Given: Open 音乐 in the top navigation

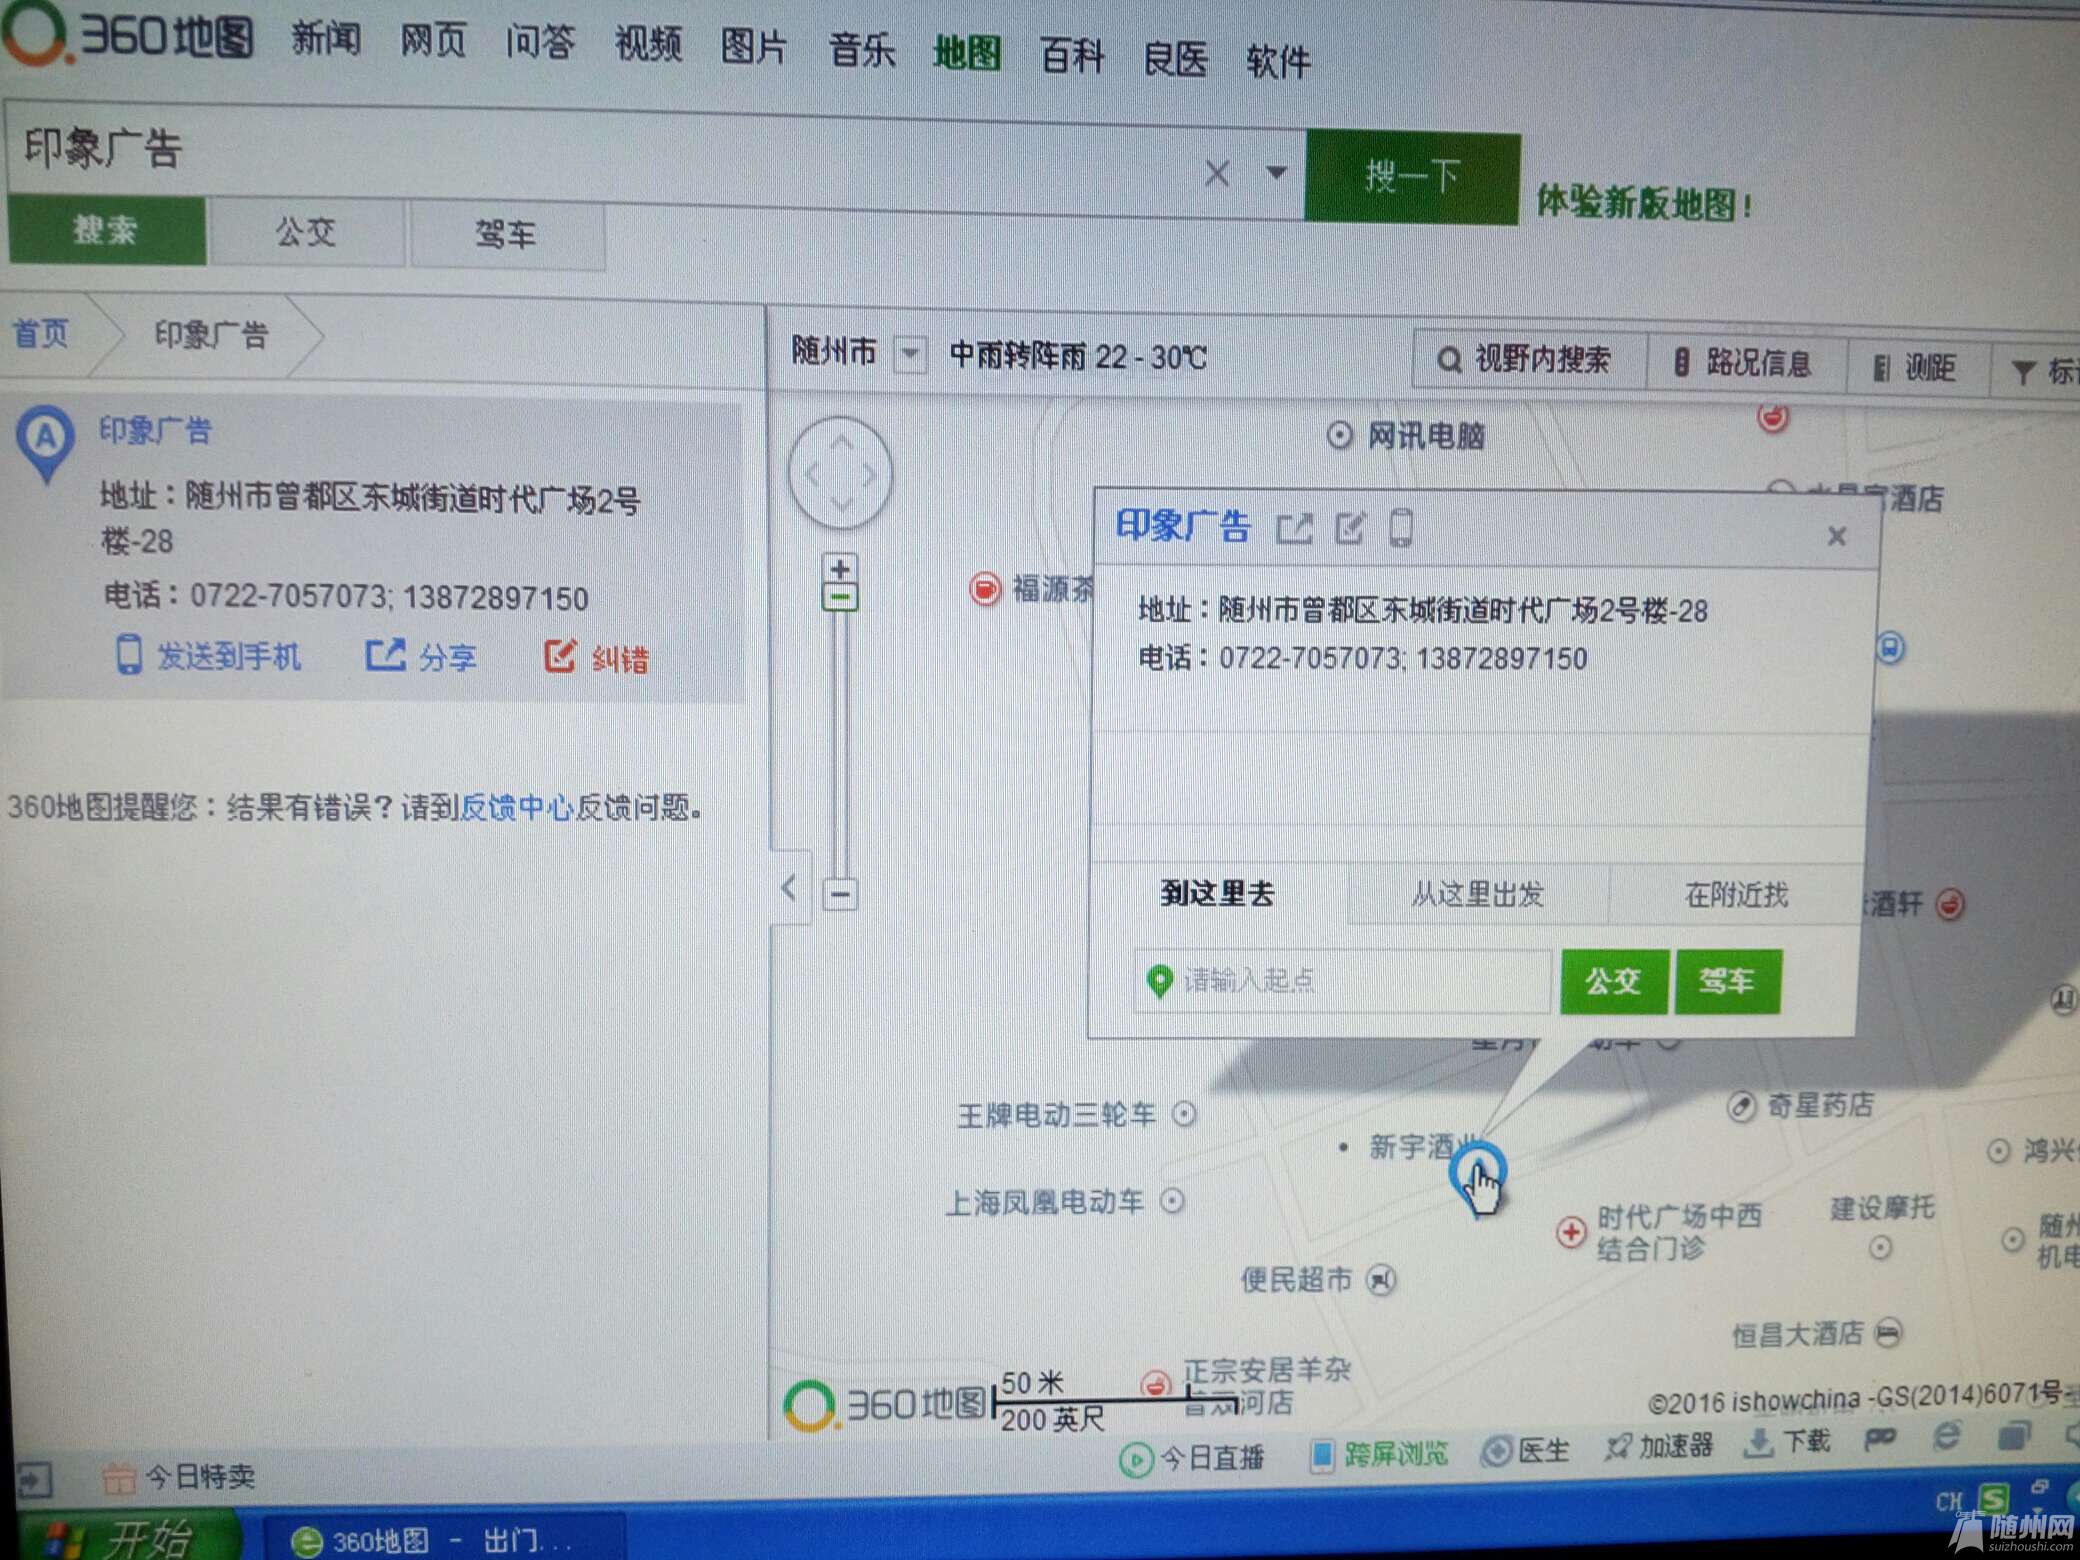Looking at the screenshot, I should pos(862,49).
